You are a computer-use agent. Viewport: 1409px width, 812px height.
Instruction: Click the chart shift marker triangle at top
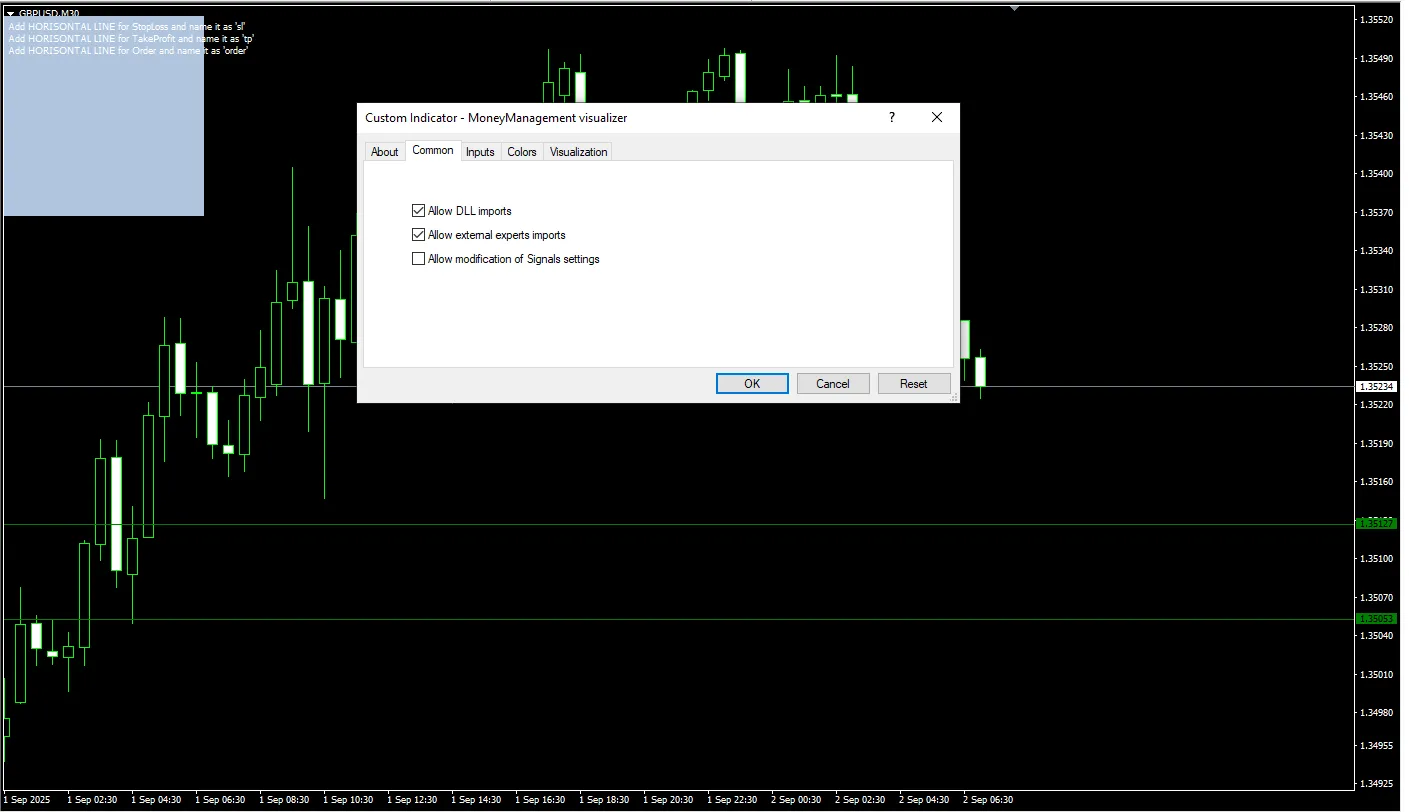pyautogui.click(x=1015, y=8)
